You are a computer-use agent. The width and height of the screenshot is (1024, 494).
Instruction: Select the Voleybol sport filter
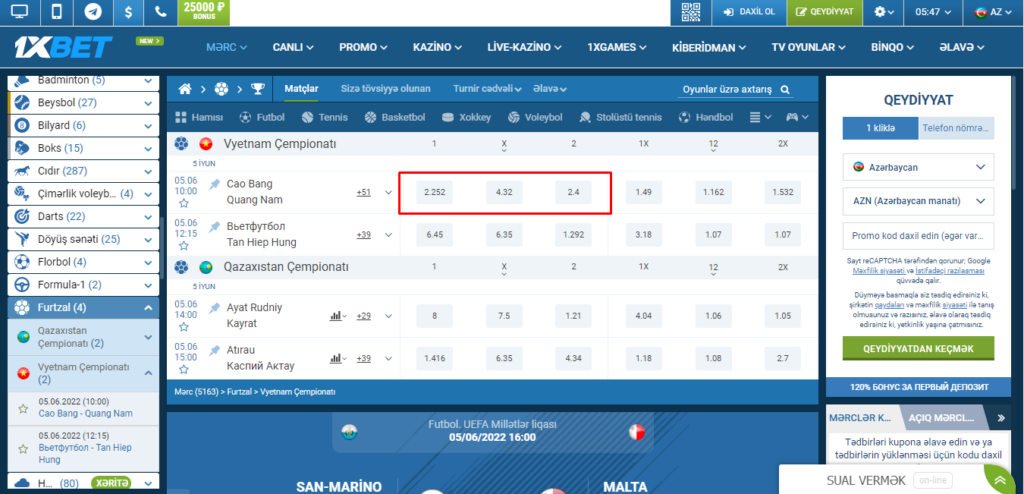(535, 117)
